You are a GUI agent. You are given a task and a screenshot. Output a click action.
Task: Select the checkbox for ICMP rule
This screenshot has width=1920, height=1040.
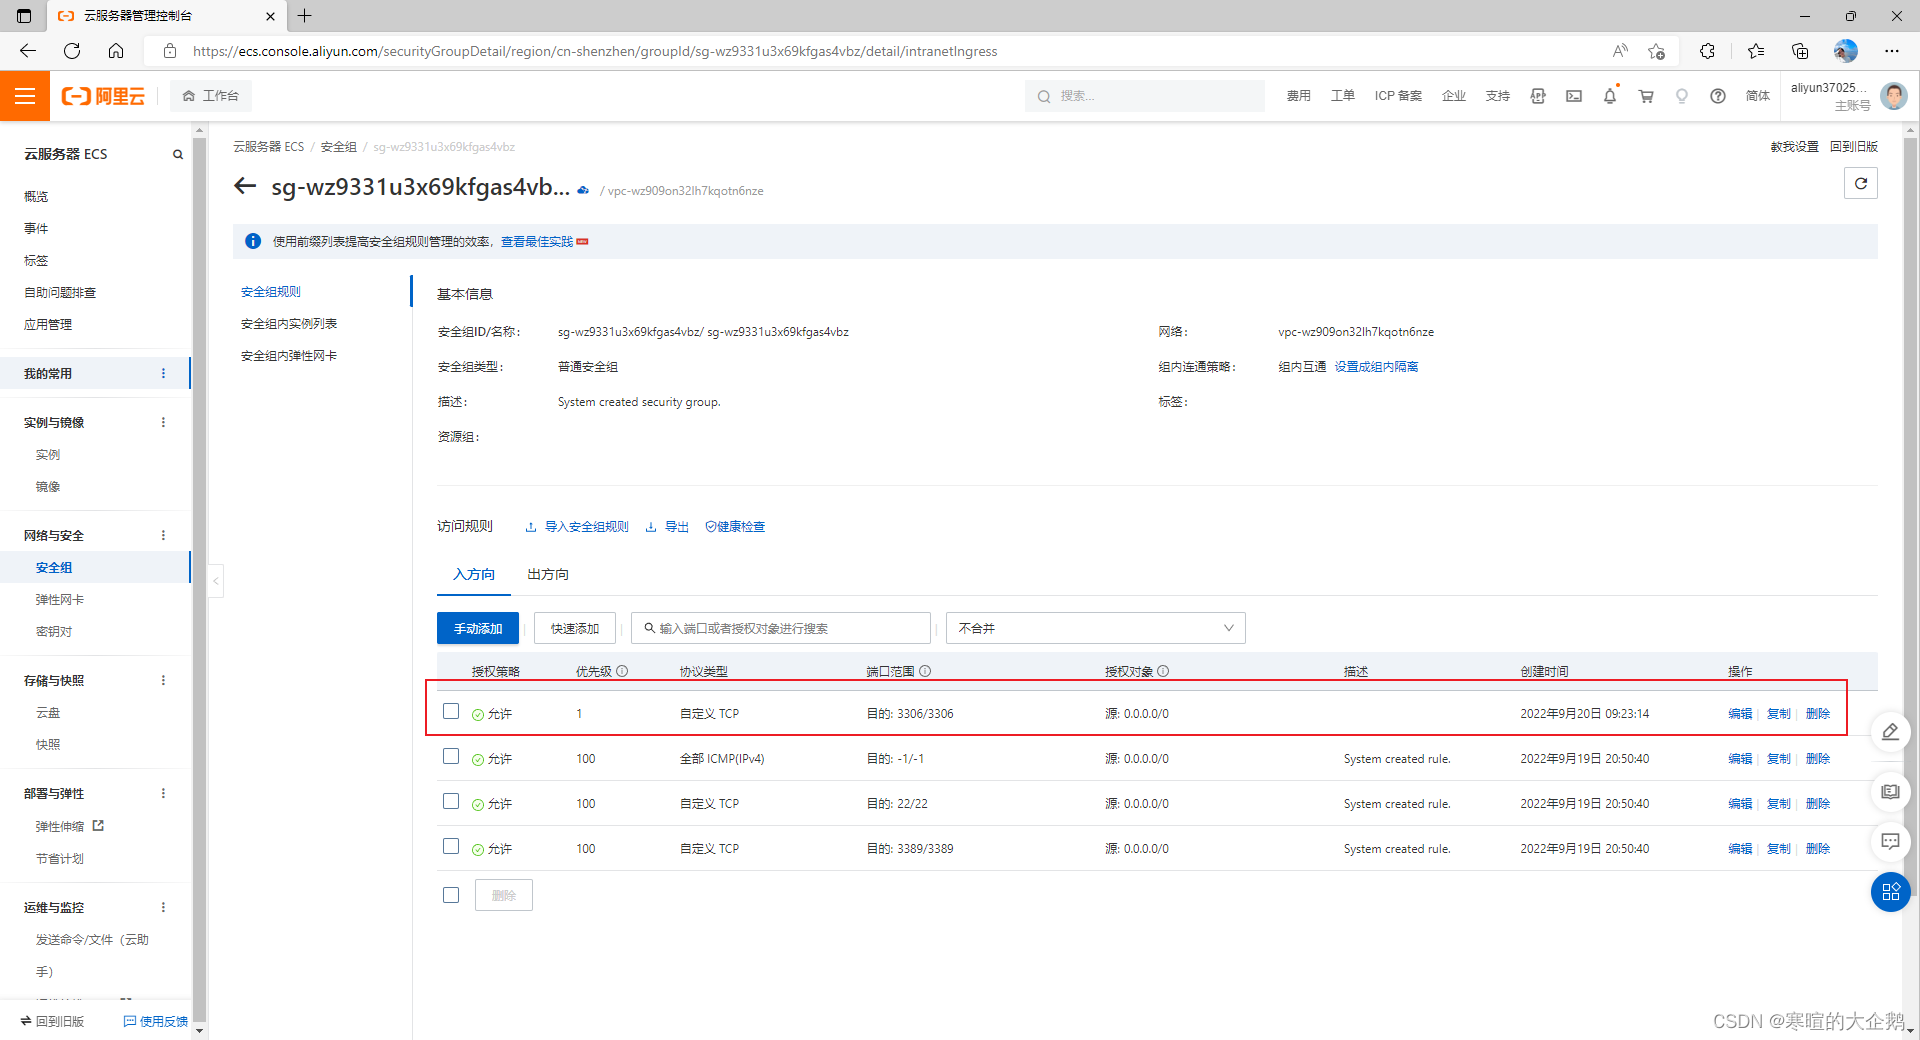451,756
